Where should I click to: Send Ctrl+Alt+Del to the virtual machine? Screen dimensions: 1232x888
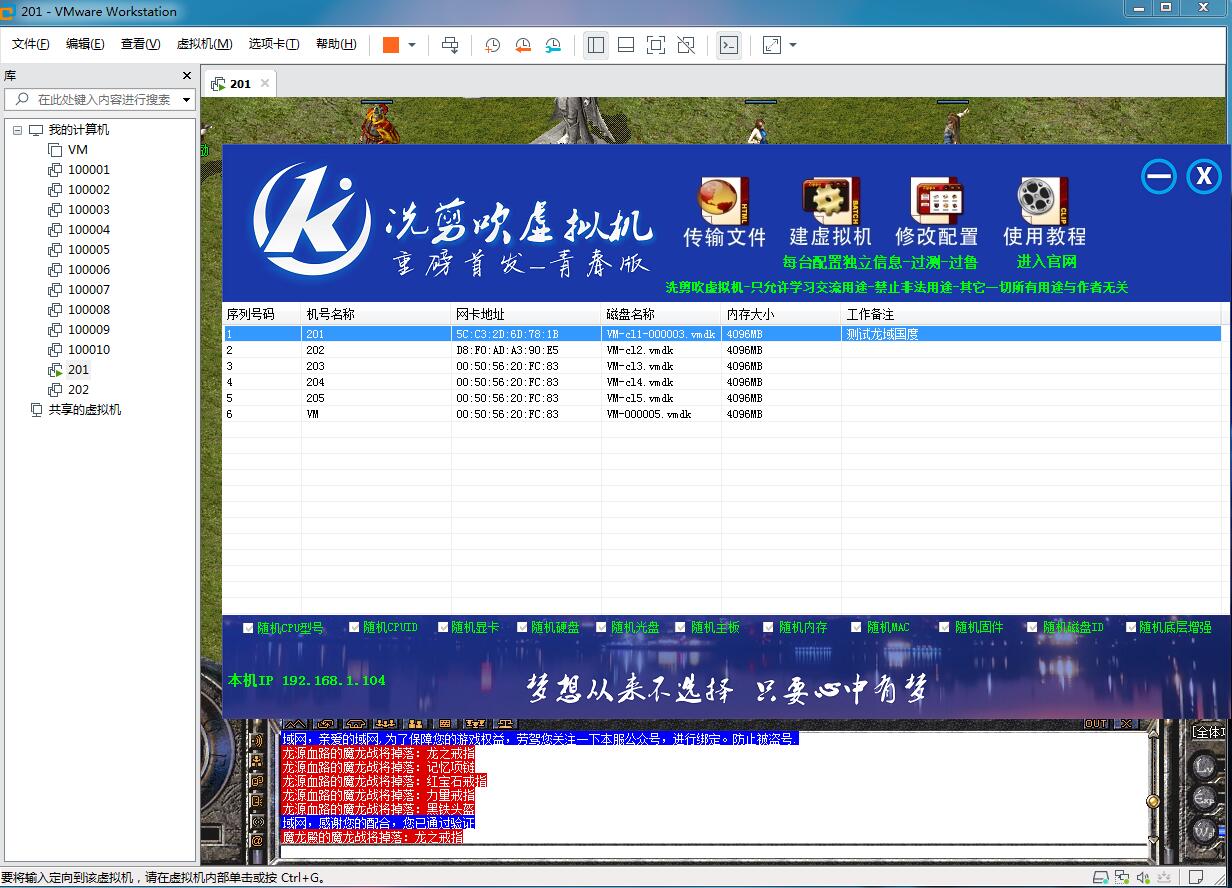450,45
